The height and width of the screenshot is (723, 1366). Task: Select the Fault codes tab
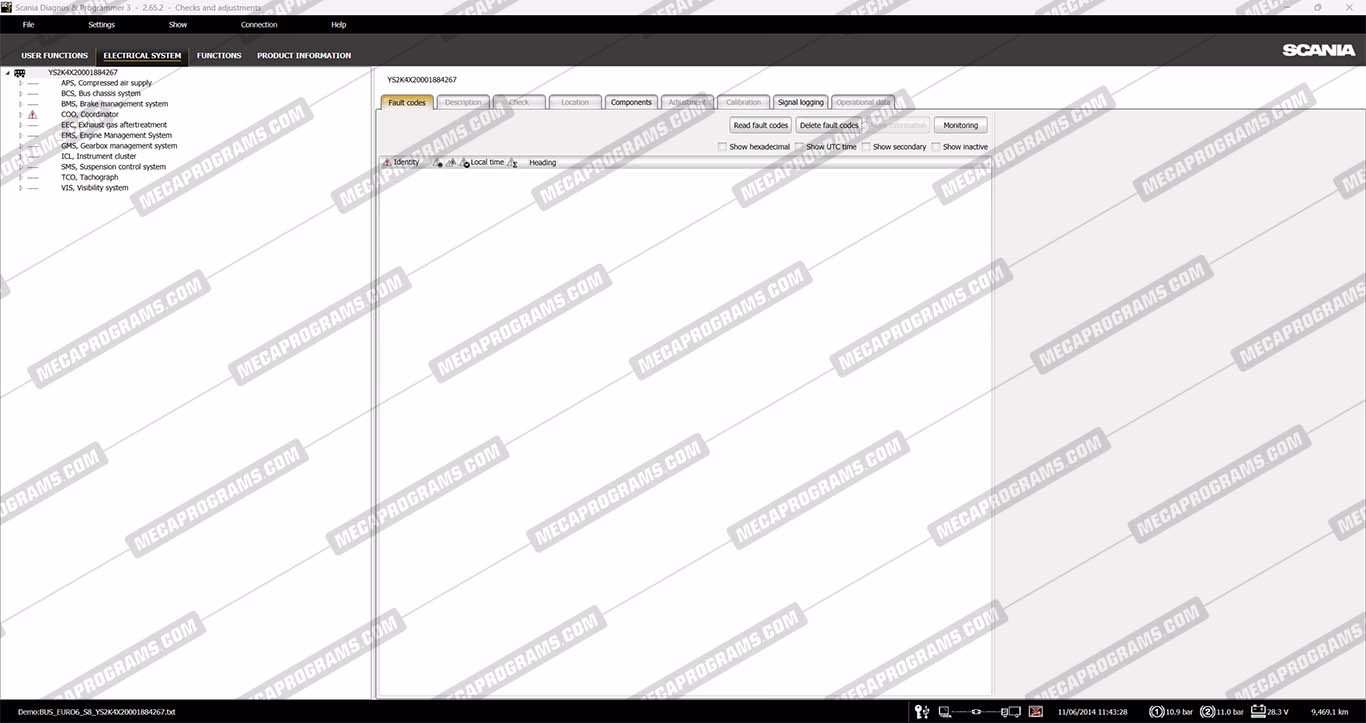click(407, 102)
